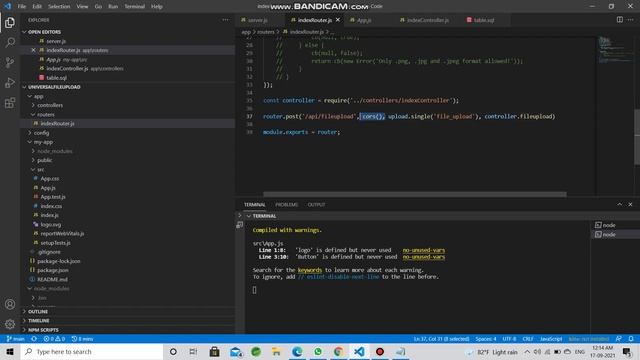
Task: Collapse the src folder
Action: 40,169
